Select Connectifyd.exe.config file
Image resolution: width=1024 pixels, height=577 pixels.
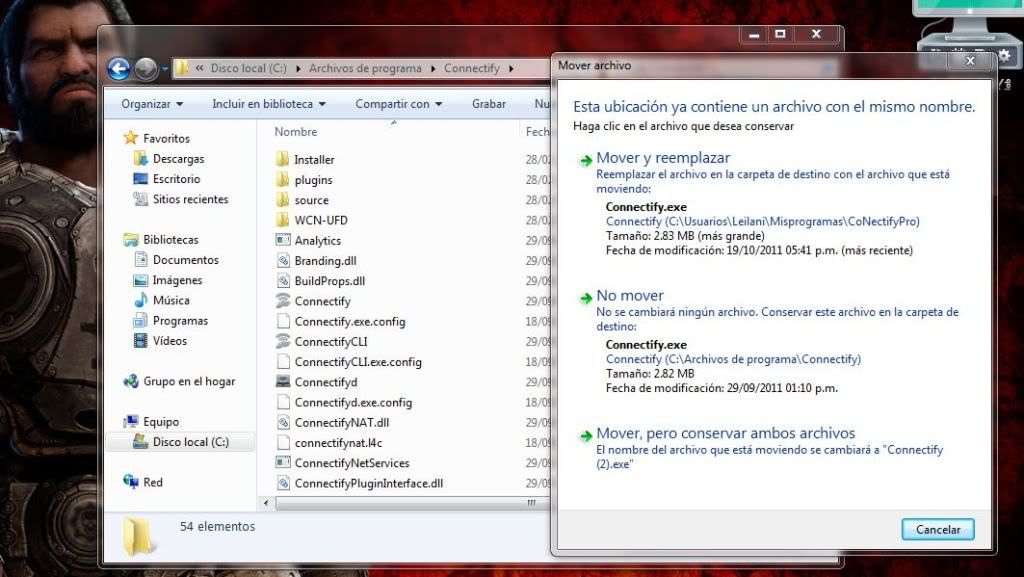(353, 402)
